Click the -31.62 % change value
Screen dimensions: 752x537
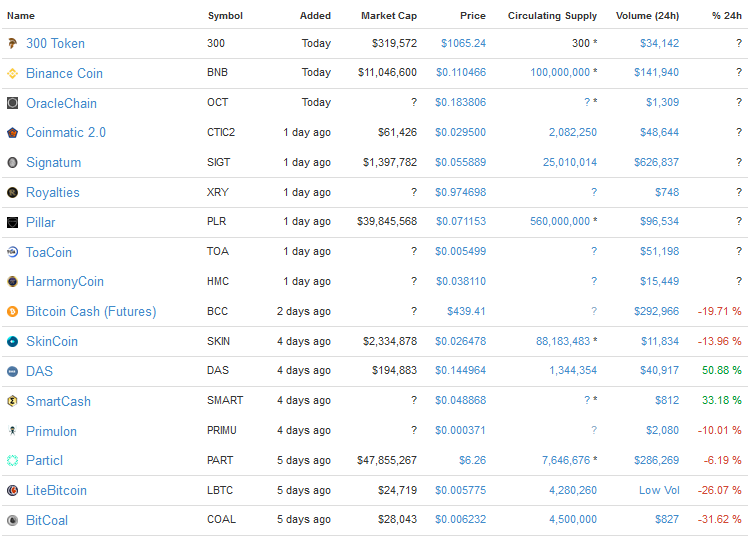pyautogui.click(x=720, y=519)
